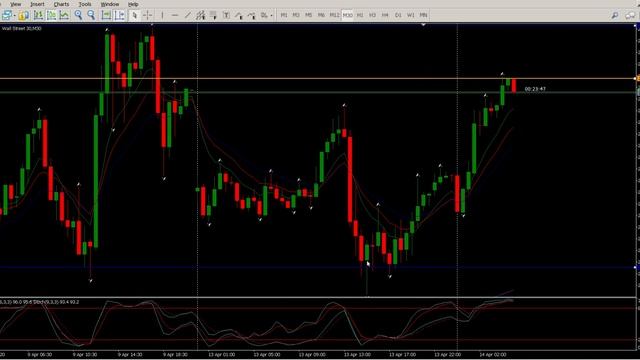Viewport: 640px width, 360px height.
Task: Switch chart to Candlesticks mode
Action: tap(51, 16)
